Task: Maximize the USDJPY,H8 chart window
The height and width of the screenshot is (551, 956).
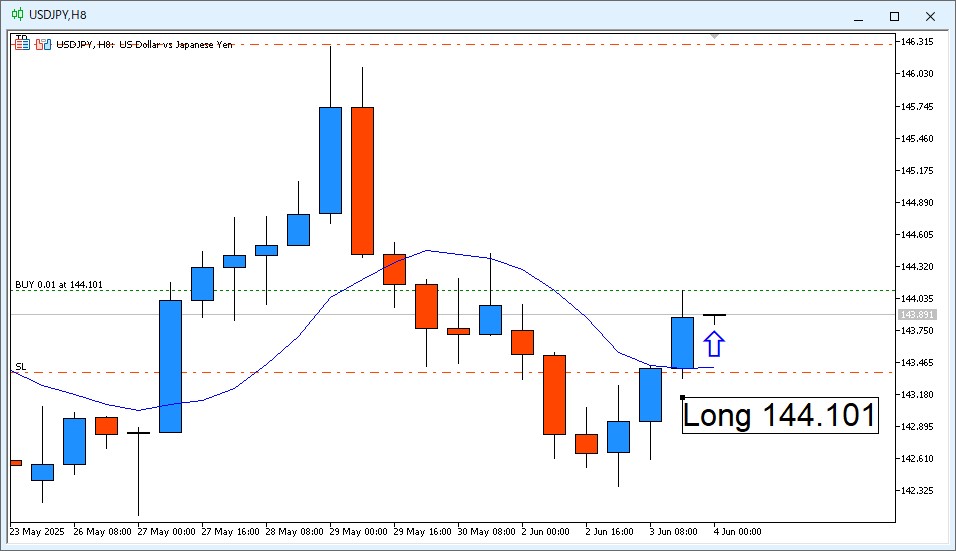Action: tap(894, 16)
